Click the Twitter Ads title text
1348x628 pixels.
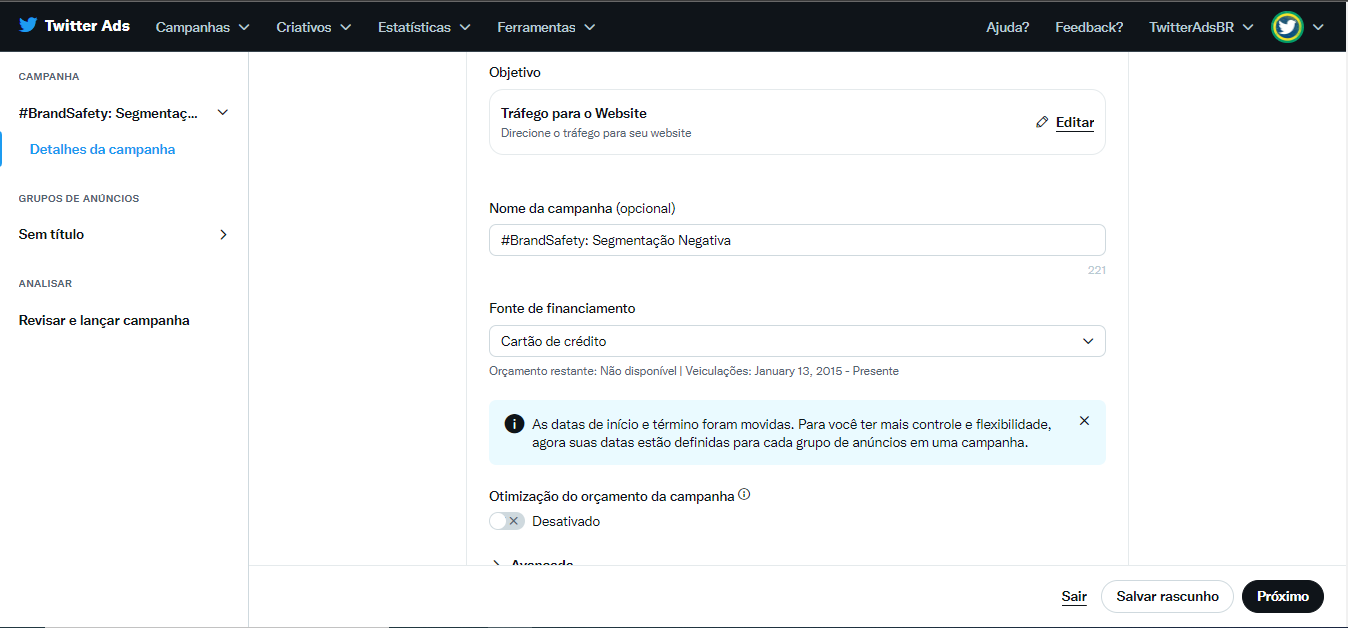pyautogui.click(x=87, y=26)
